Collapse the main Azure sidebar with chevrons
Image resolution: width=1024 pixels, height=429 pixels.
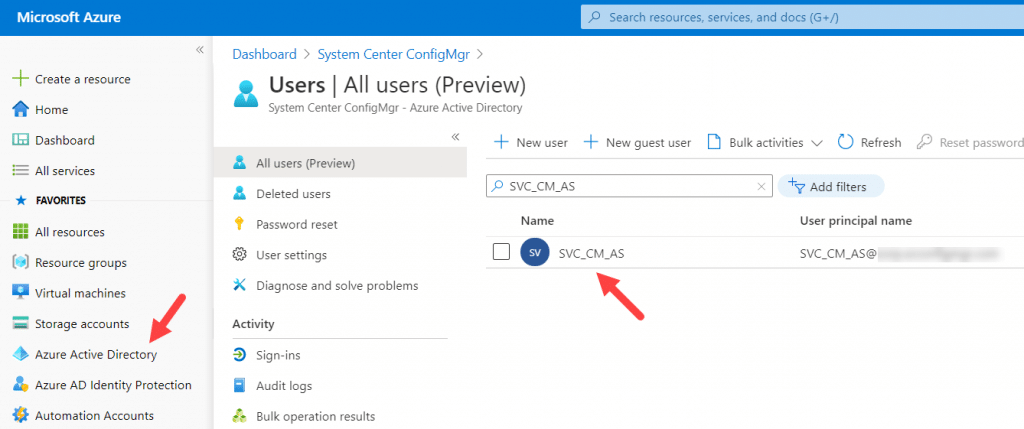coord(200,50)
